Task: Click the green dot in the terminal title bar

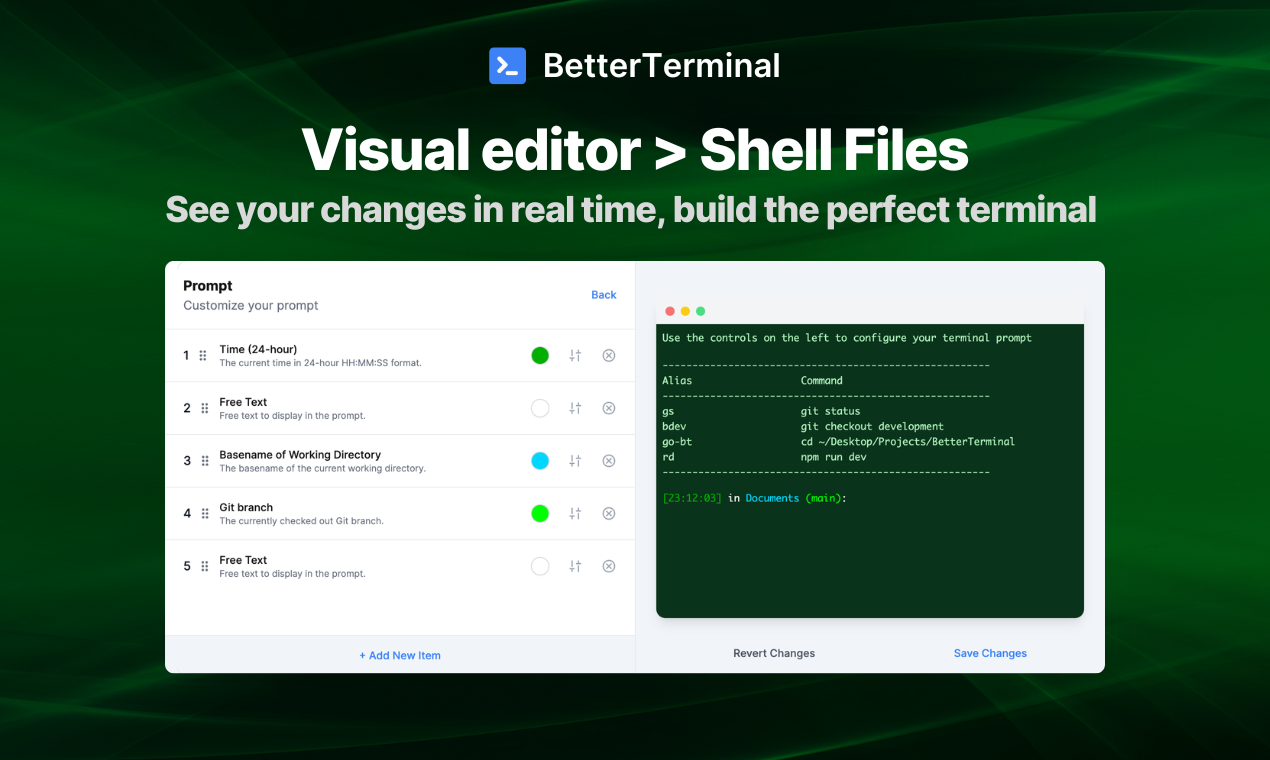Action: tap(700, 311)
